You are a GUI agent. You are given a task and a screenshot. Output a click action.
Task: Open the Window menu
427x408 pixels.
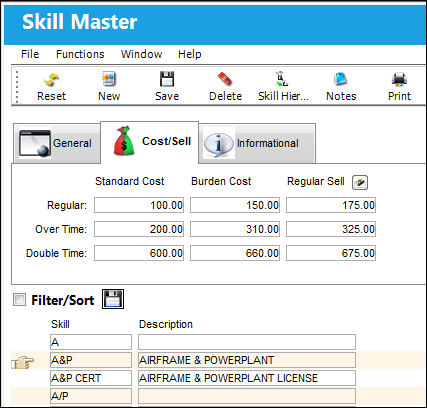tap(141, 54)
